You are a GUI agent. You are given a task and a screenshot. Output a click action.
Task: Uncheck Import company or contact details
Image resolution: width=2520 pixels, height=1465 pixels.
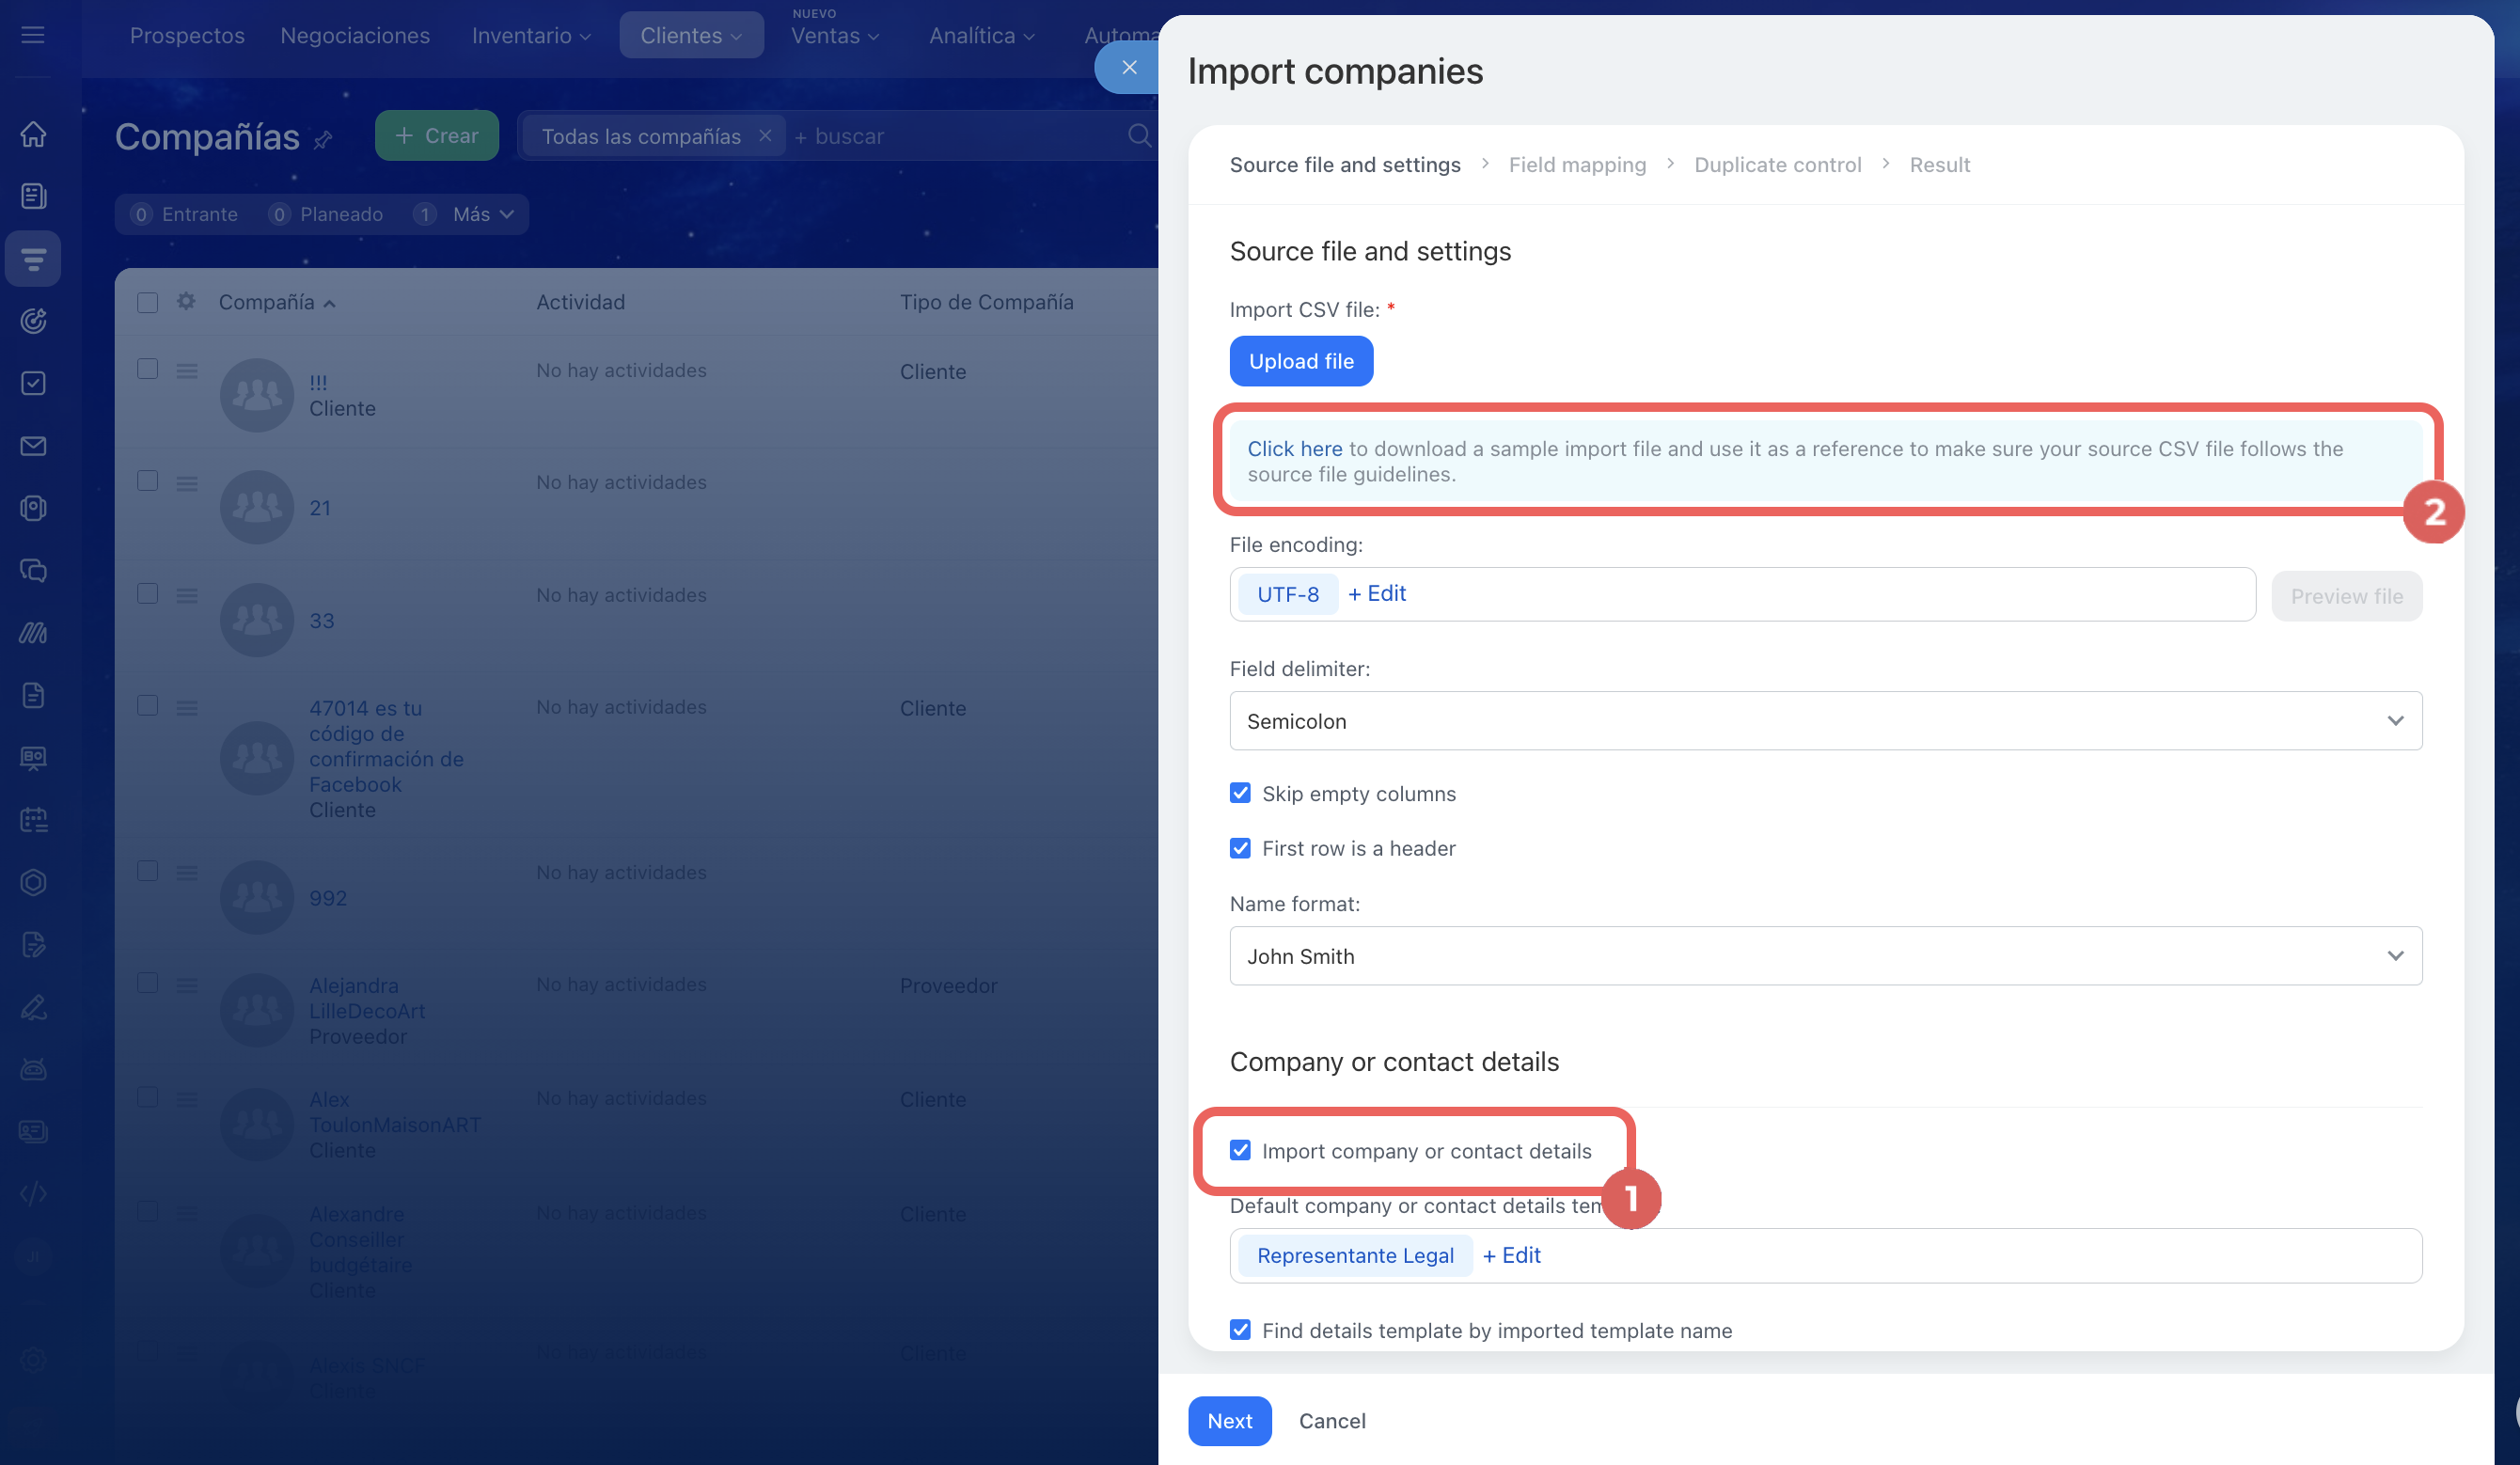click(x=1240, y=1150)
